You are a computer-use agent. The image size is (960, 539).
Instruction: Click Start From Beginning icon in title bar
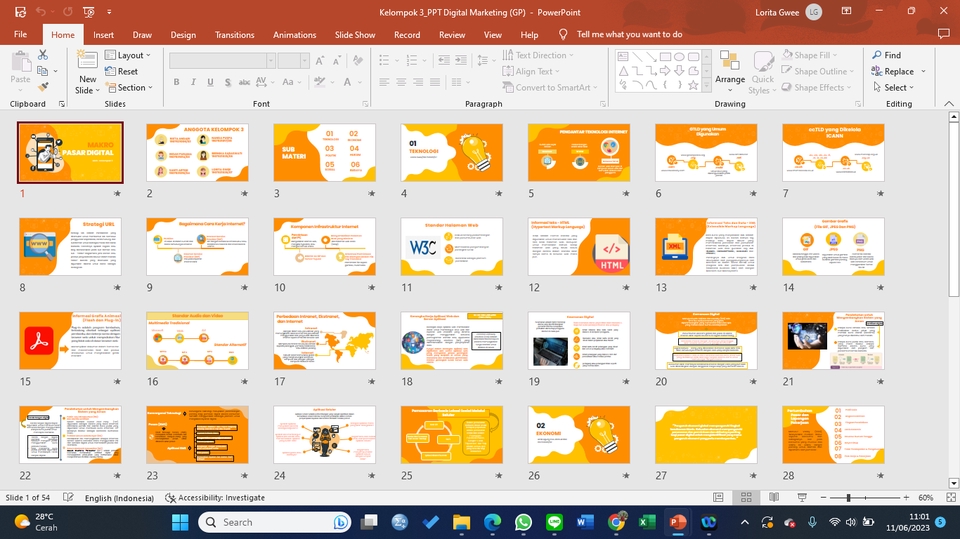(x=89, y=12)
